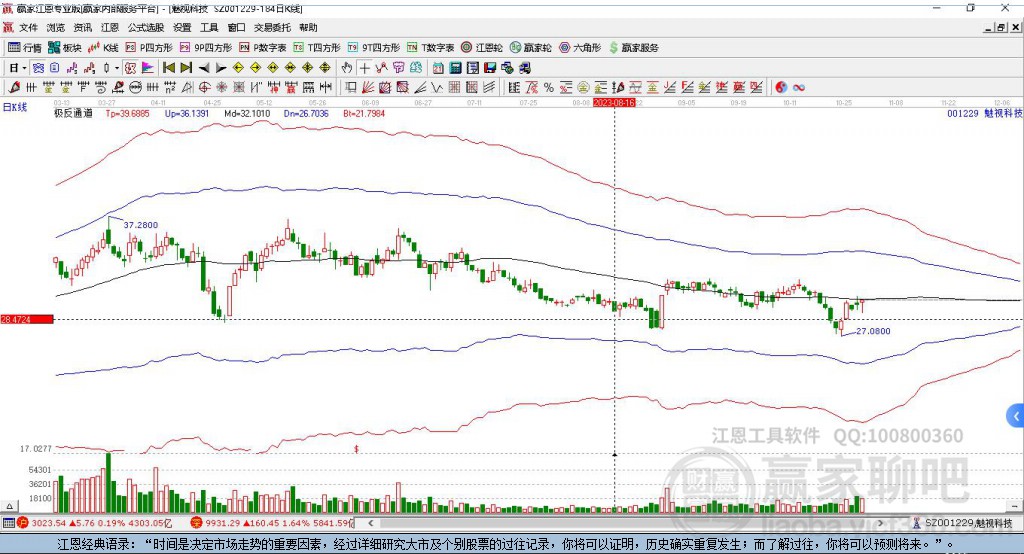Click the blue infinity icon
This screenshot has width=1024, height=554.
(x=799, y=88)
